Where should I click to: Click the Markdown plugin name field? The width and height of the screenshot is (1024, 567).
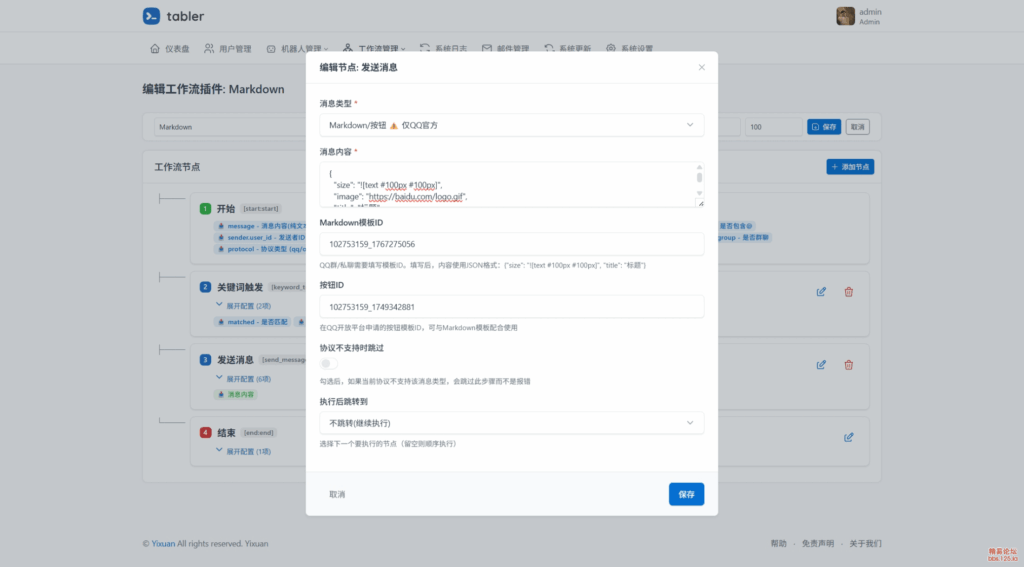(x=230, y=127)
